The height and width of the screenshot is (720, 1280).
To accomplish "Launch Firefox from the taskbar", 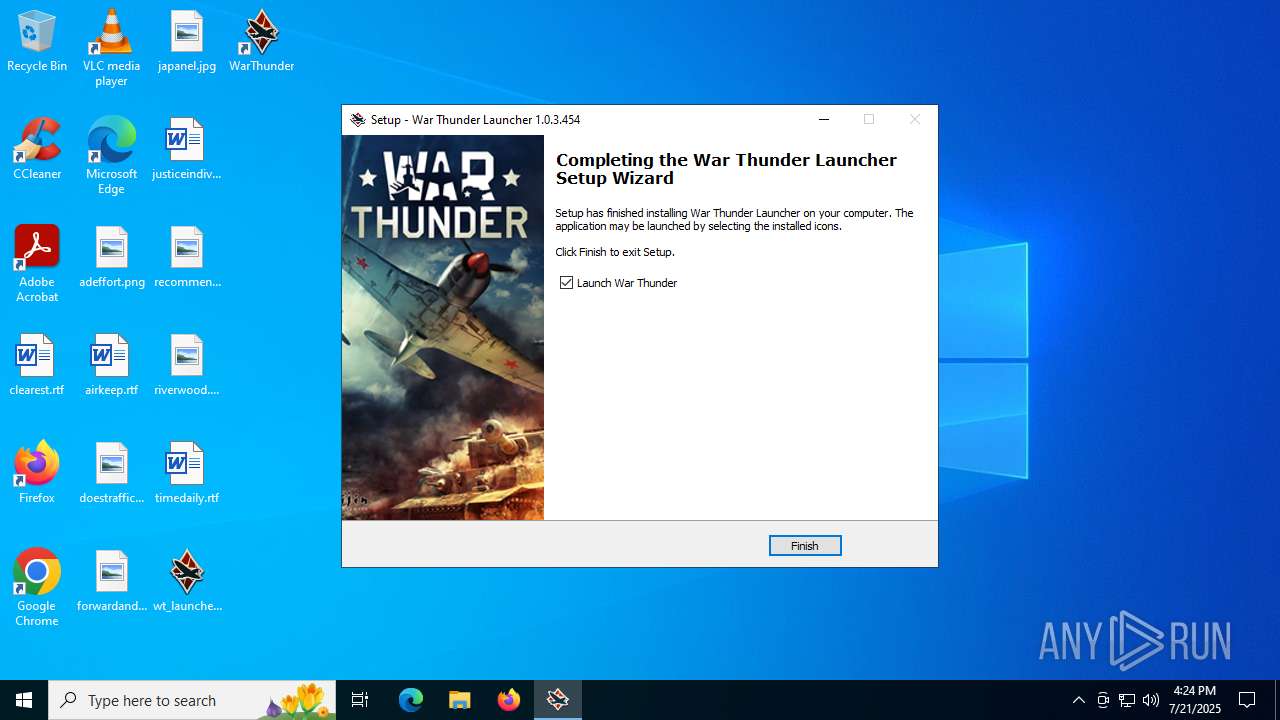I will (x=509, y=700).
